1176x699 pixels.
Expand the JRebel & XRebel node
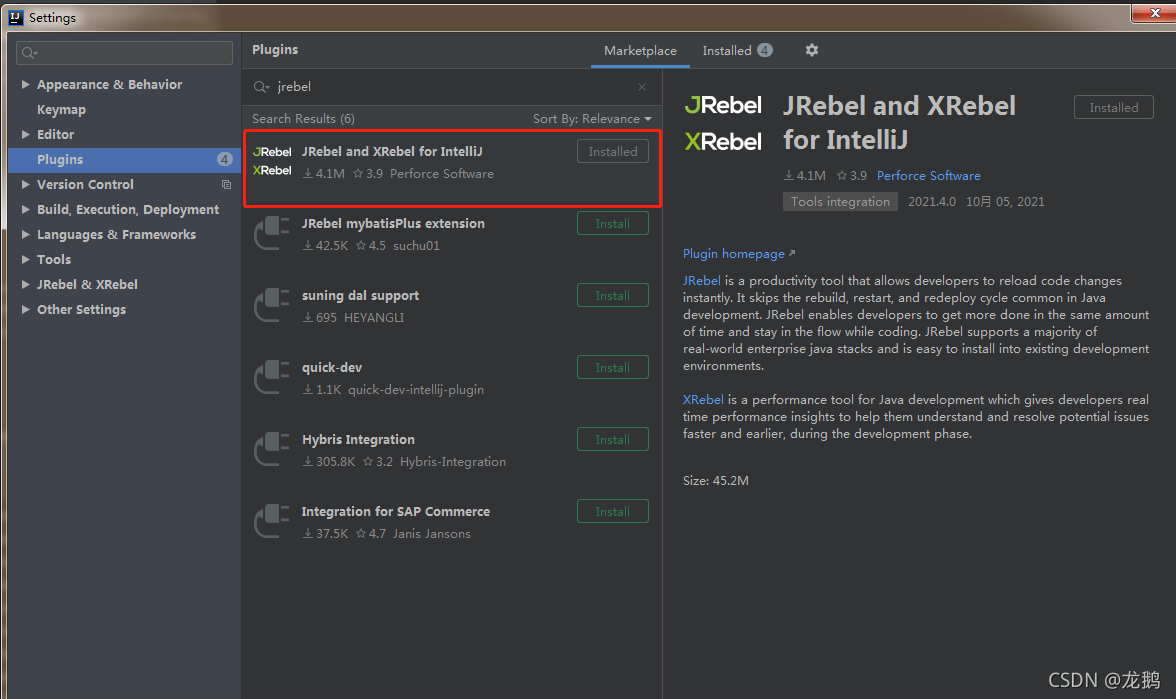tap(26, 284)
